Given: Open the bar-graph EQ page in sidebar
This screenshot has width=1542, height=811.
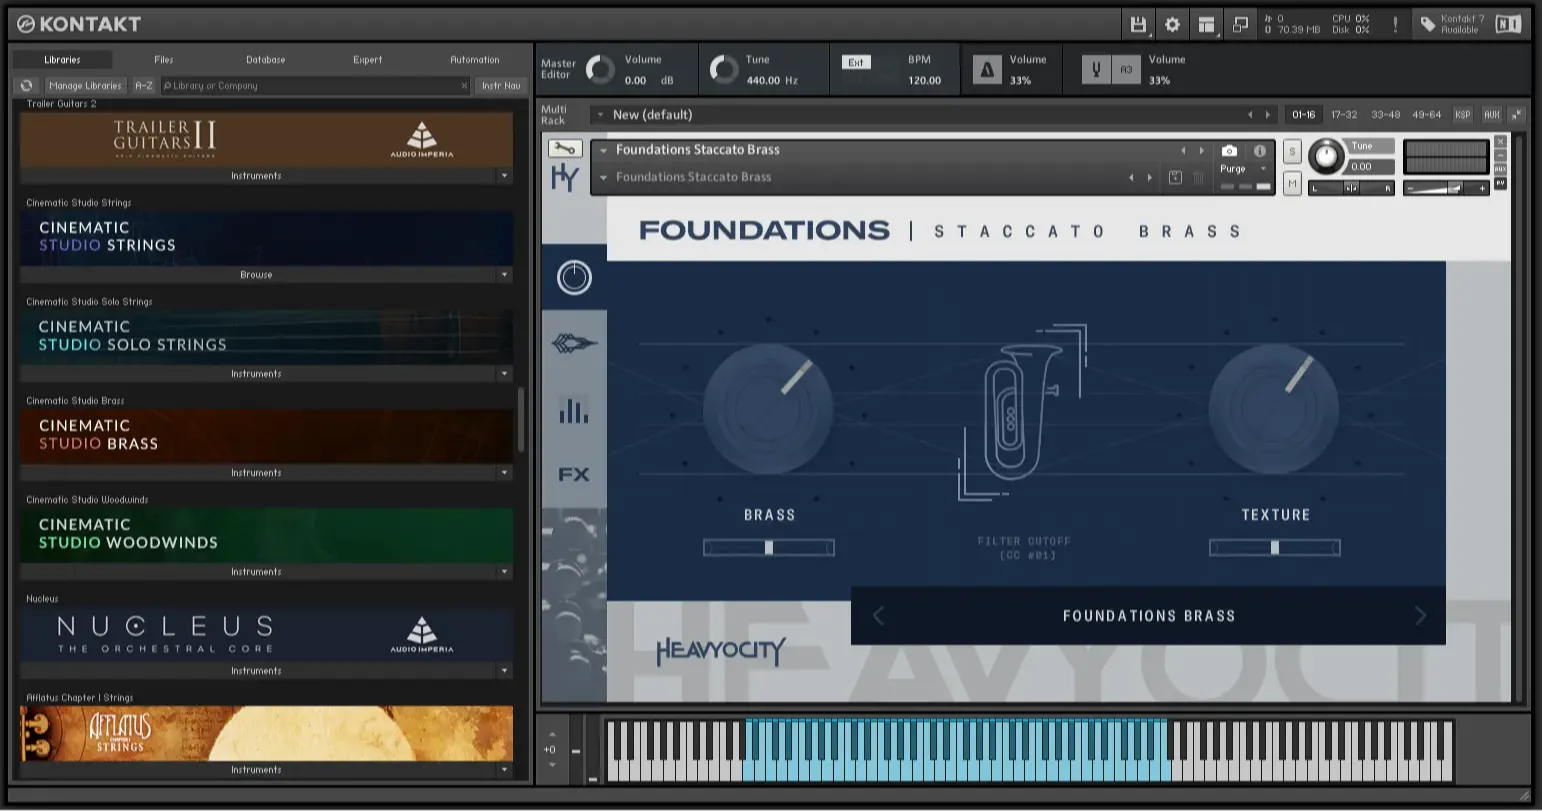Looking at the screenshot, I should [574, 410].
